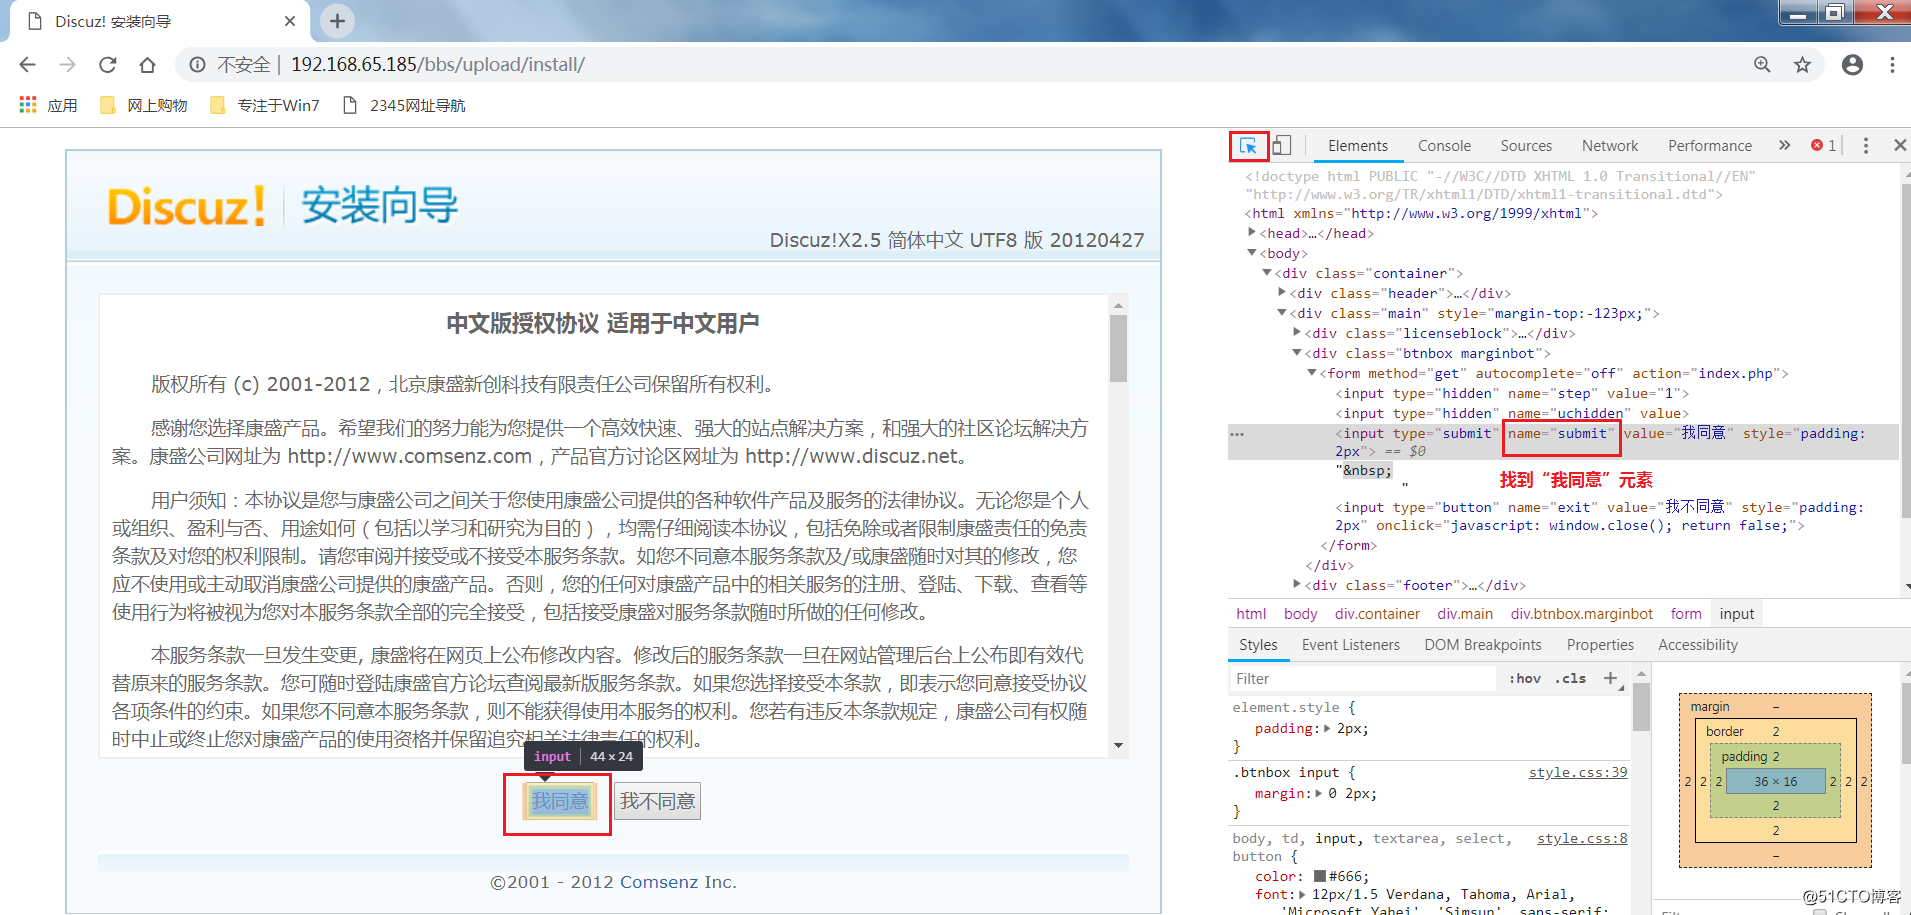The image size is (1911, 915).
Task: Toggle the device toolbar icon
Action: (x=1281, y=146)
